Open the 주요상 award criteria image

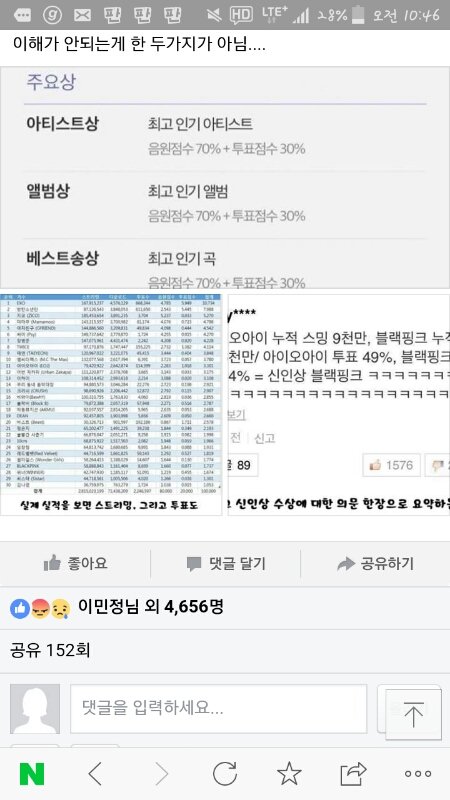pyautogui.click(x=225, y=178)
